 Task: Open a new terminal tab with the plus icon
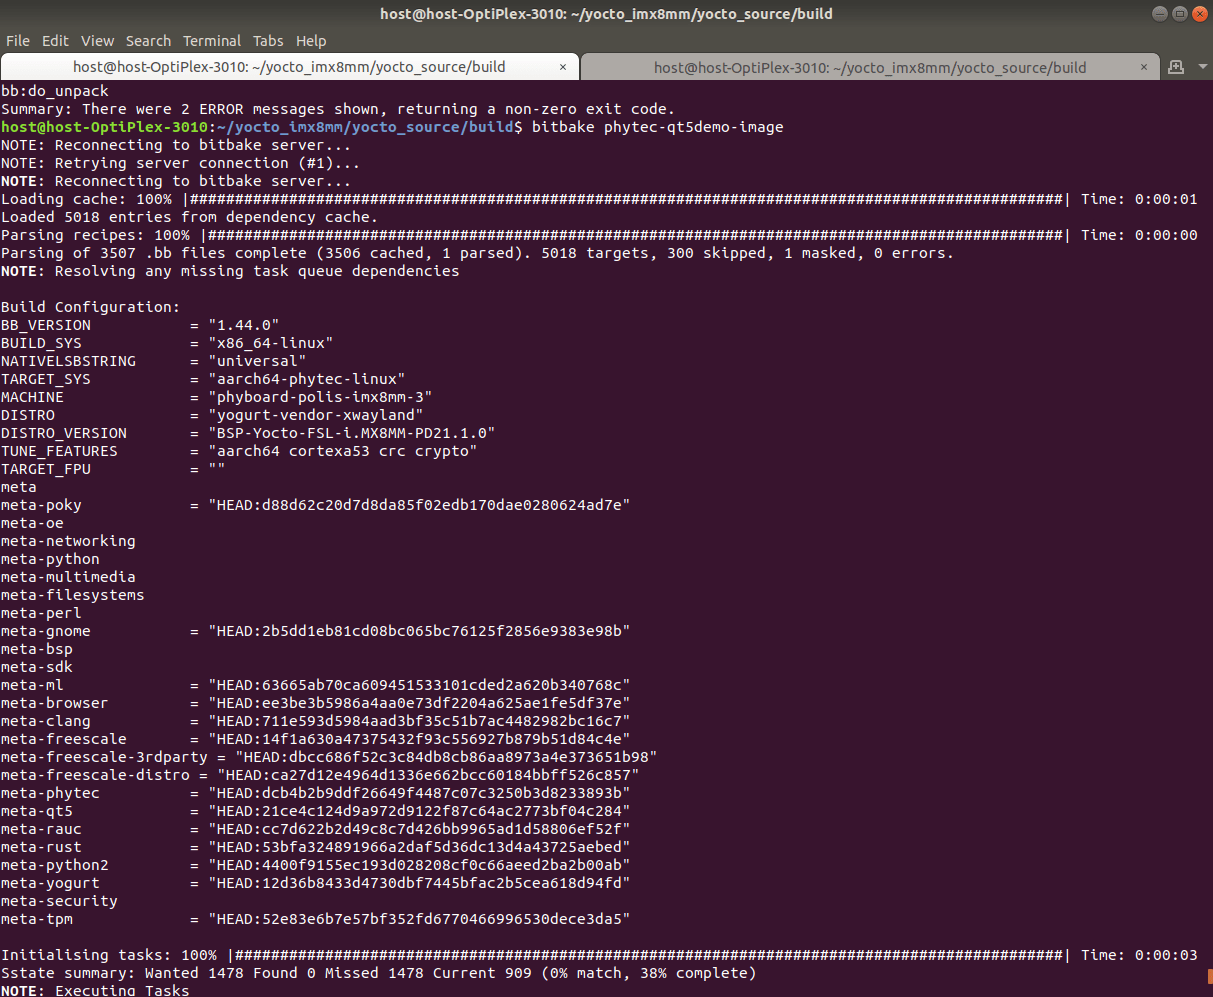coord(1176,66)
